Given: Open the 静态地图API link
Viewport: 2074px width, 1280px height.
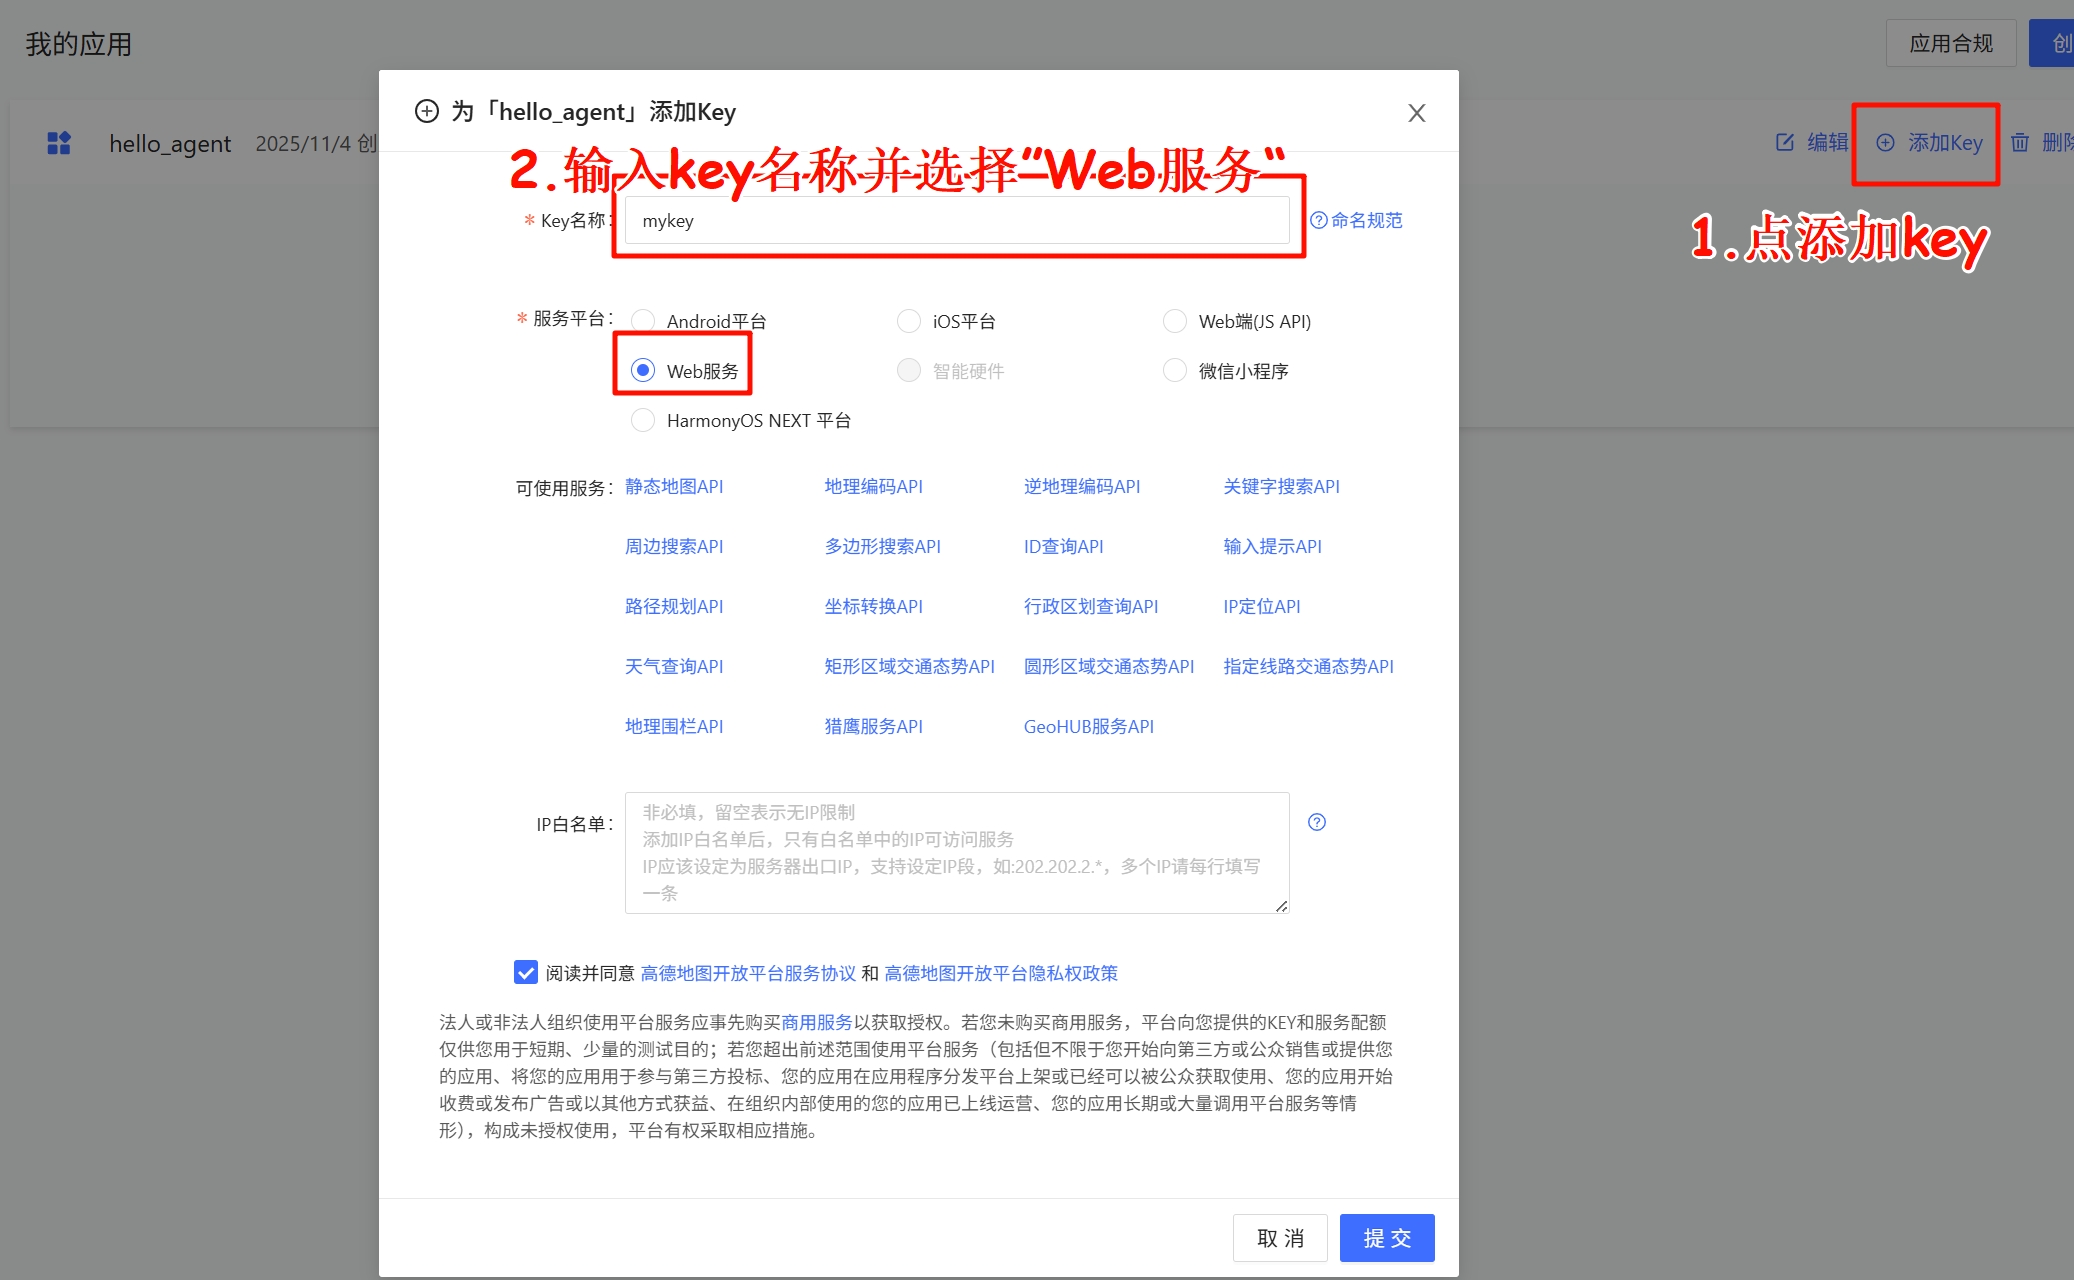Looking at the screenshot, I should click(x=674, y=486).
